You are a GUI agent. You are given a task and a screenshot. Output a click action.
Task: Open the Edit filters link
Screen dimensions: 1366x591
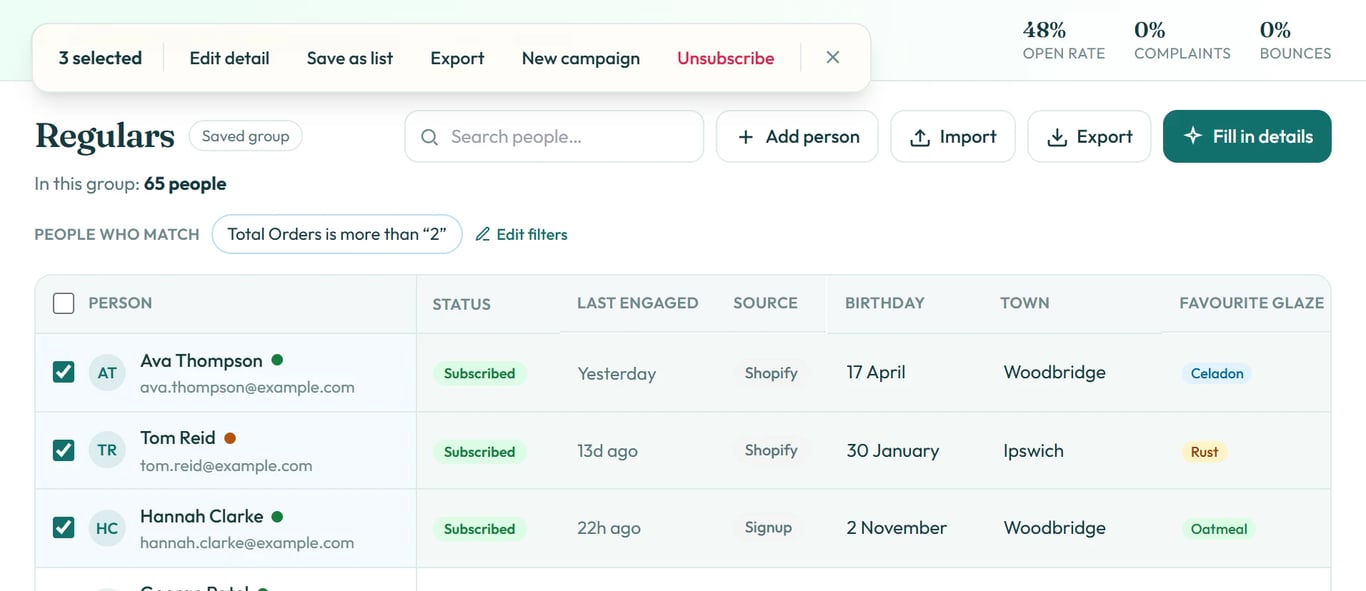(x=521, y=234)
